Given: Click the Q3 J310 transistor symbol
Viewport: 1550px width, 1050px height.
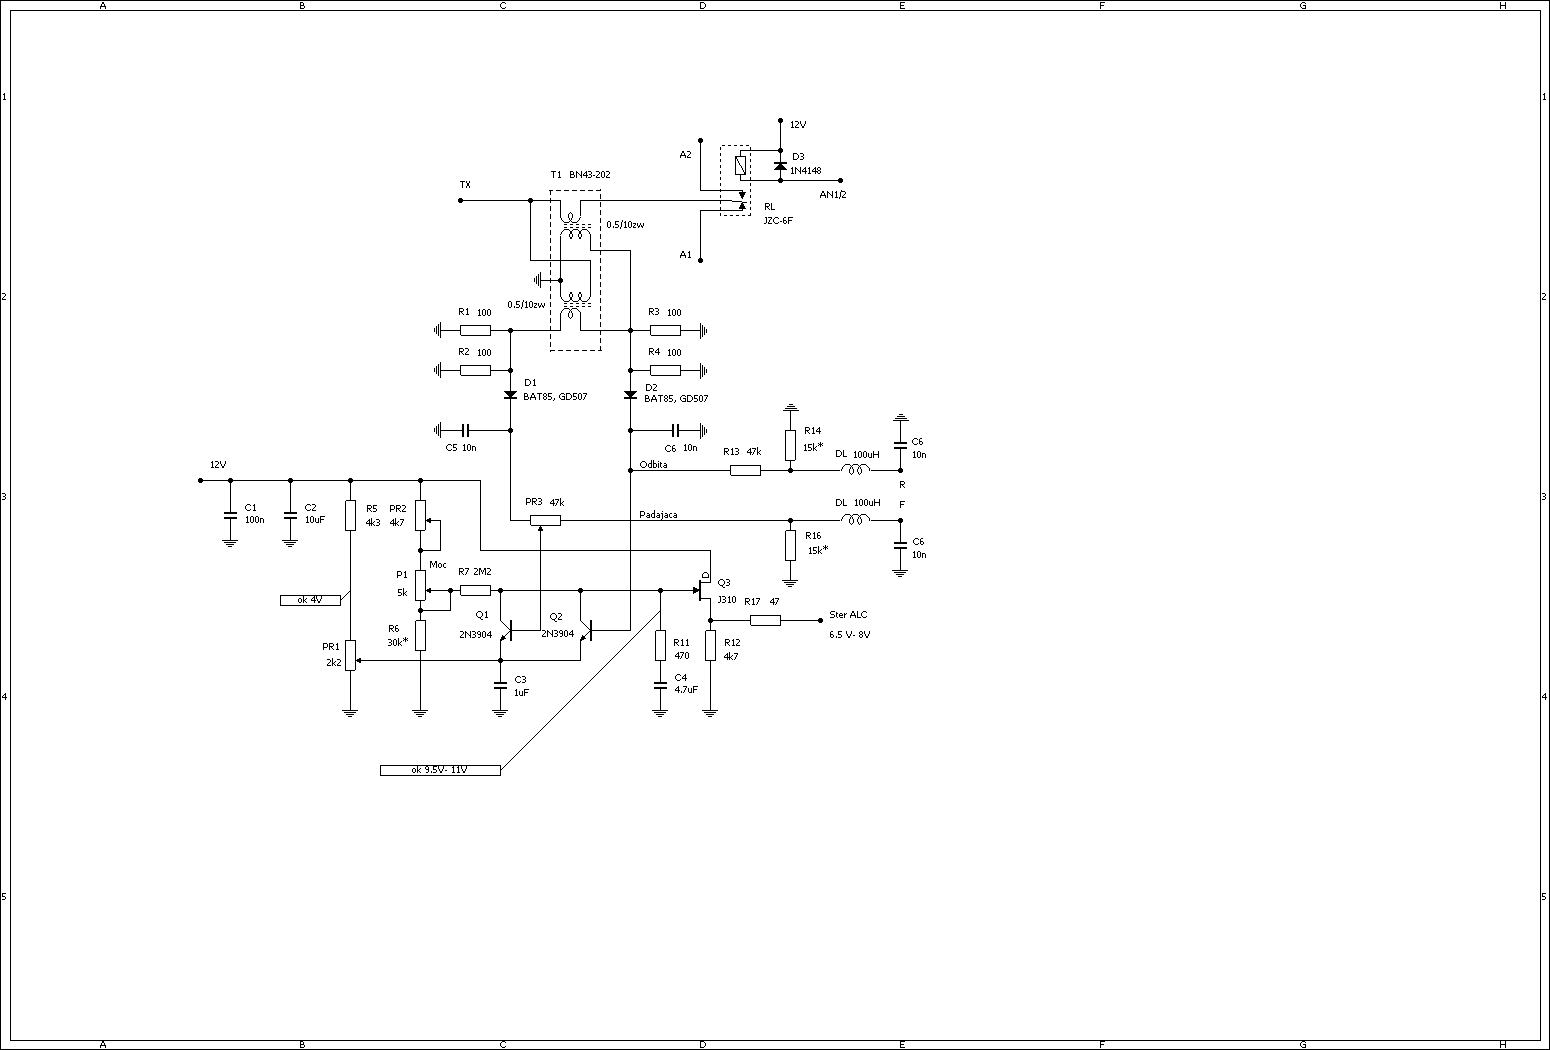Looking at the screenshot, I should 705,590.
